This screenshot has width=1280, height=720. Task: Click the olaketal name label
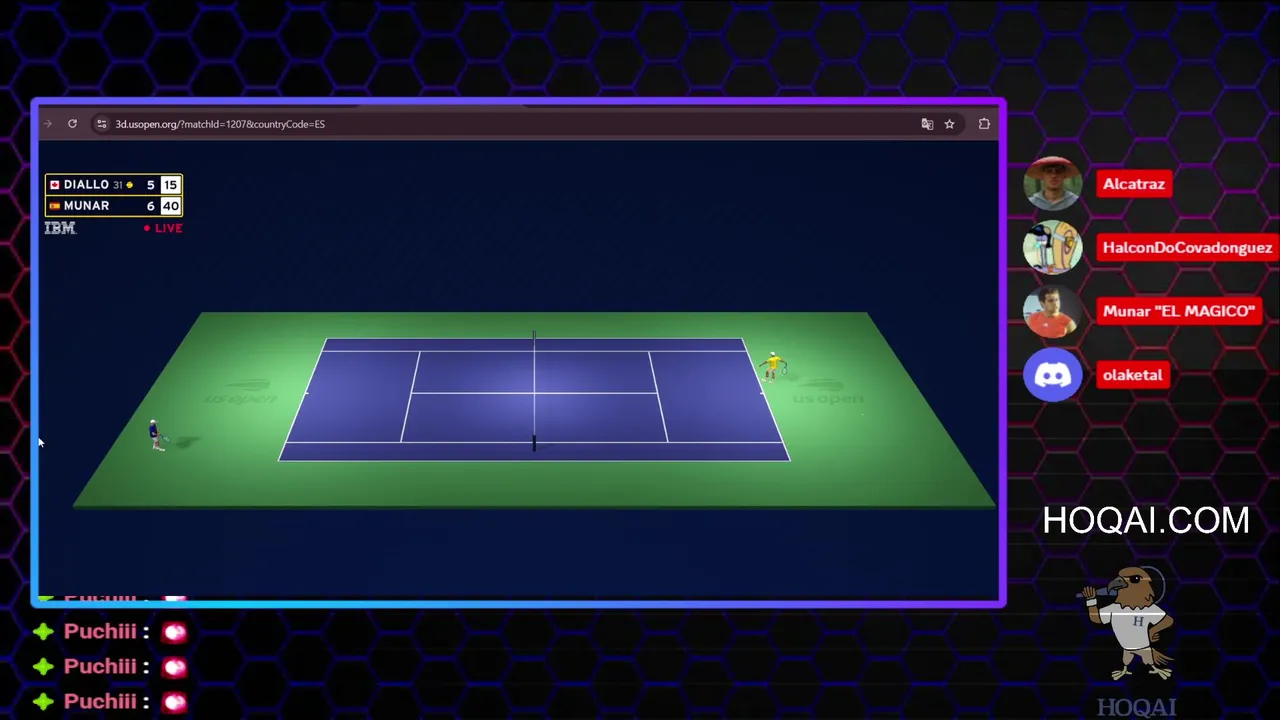point(1133,375)
